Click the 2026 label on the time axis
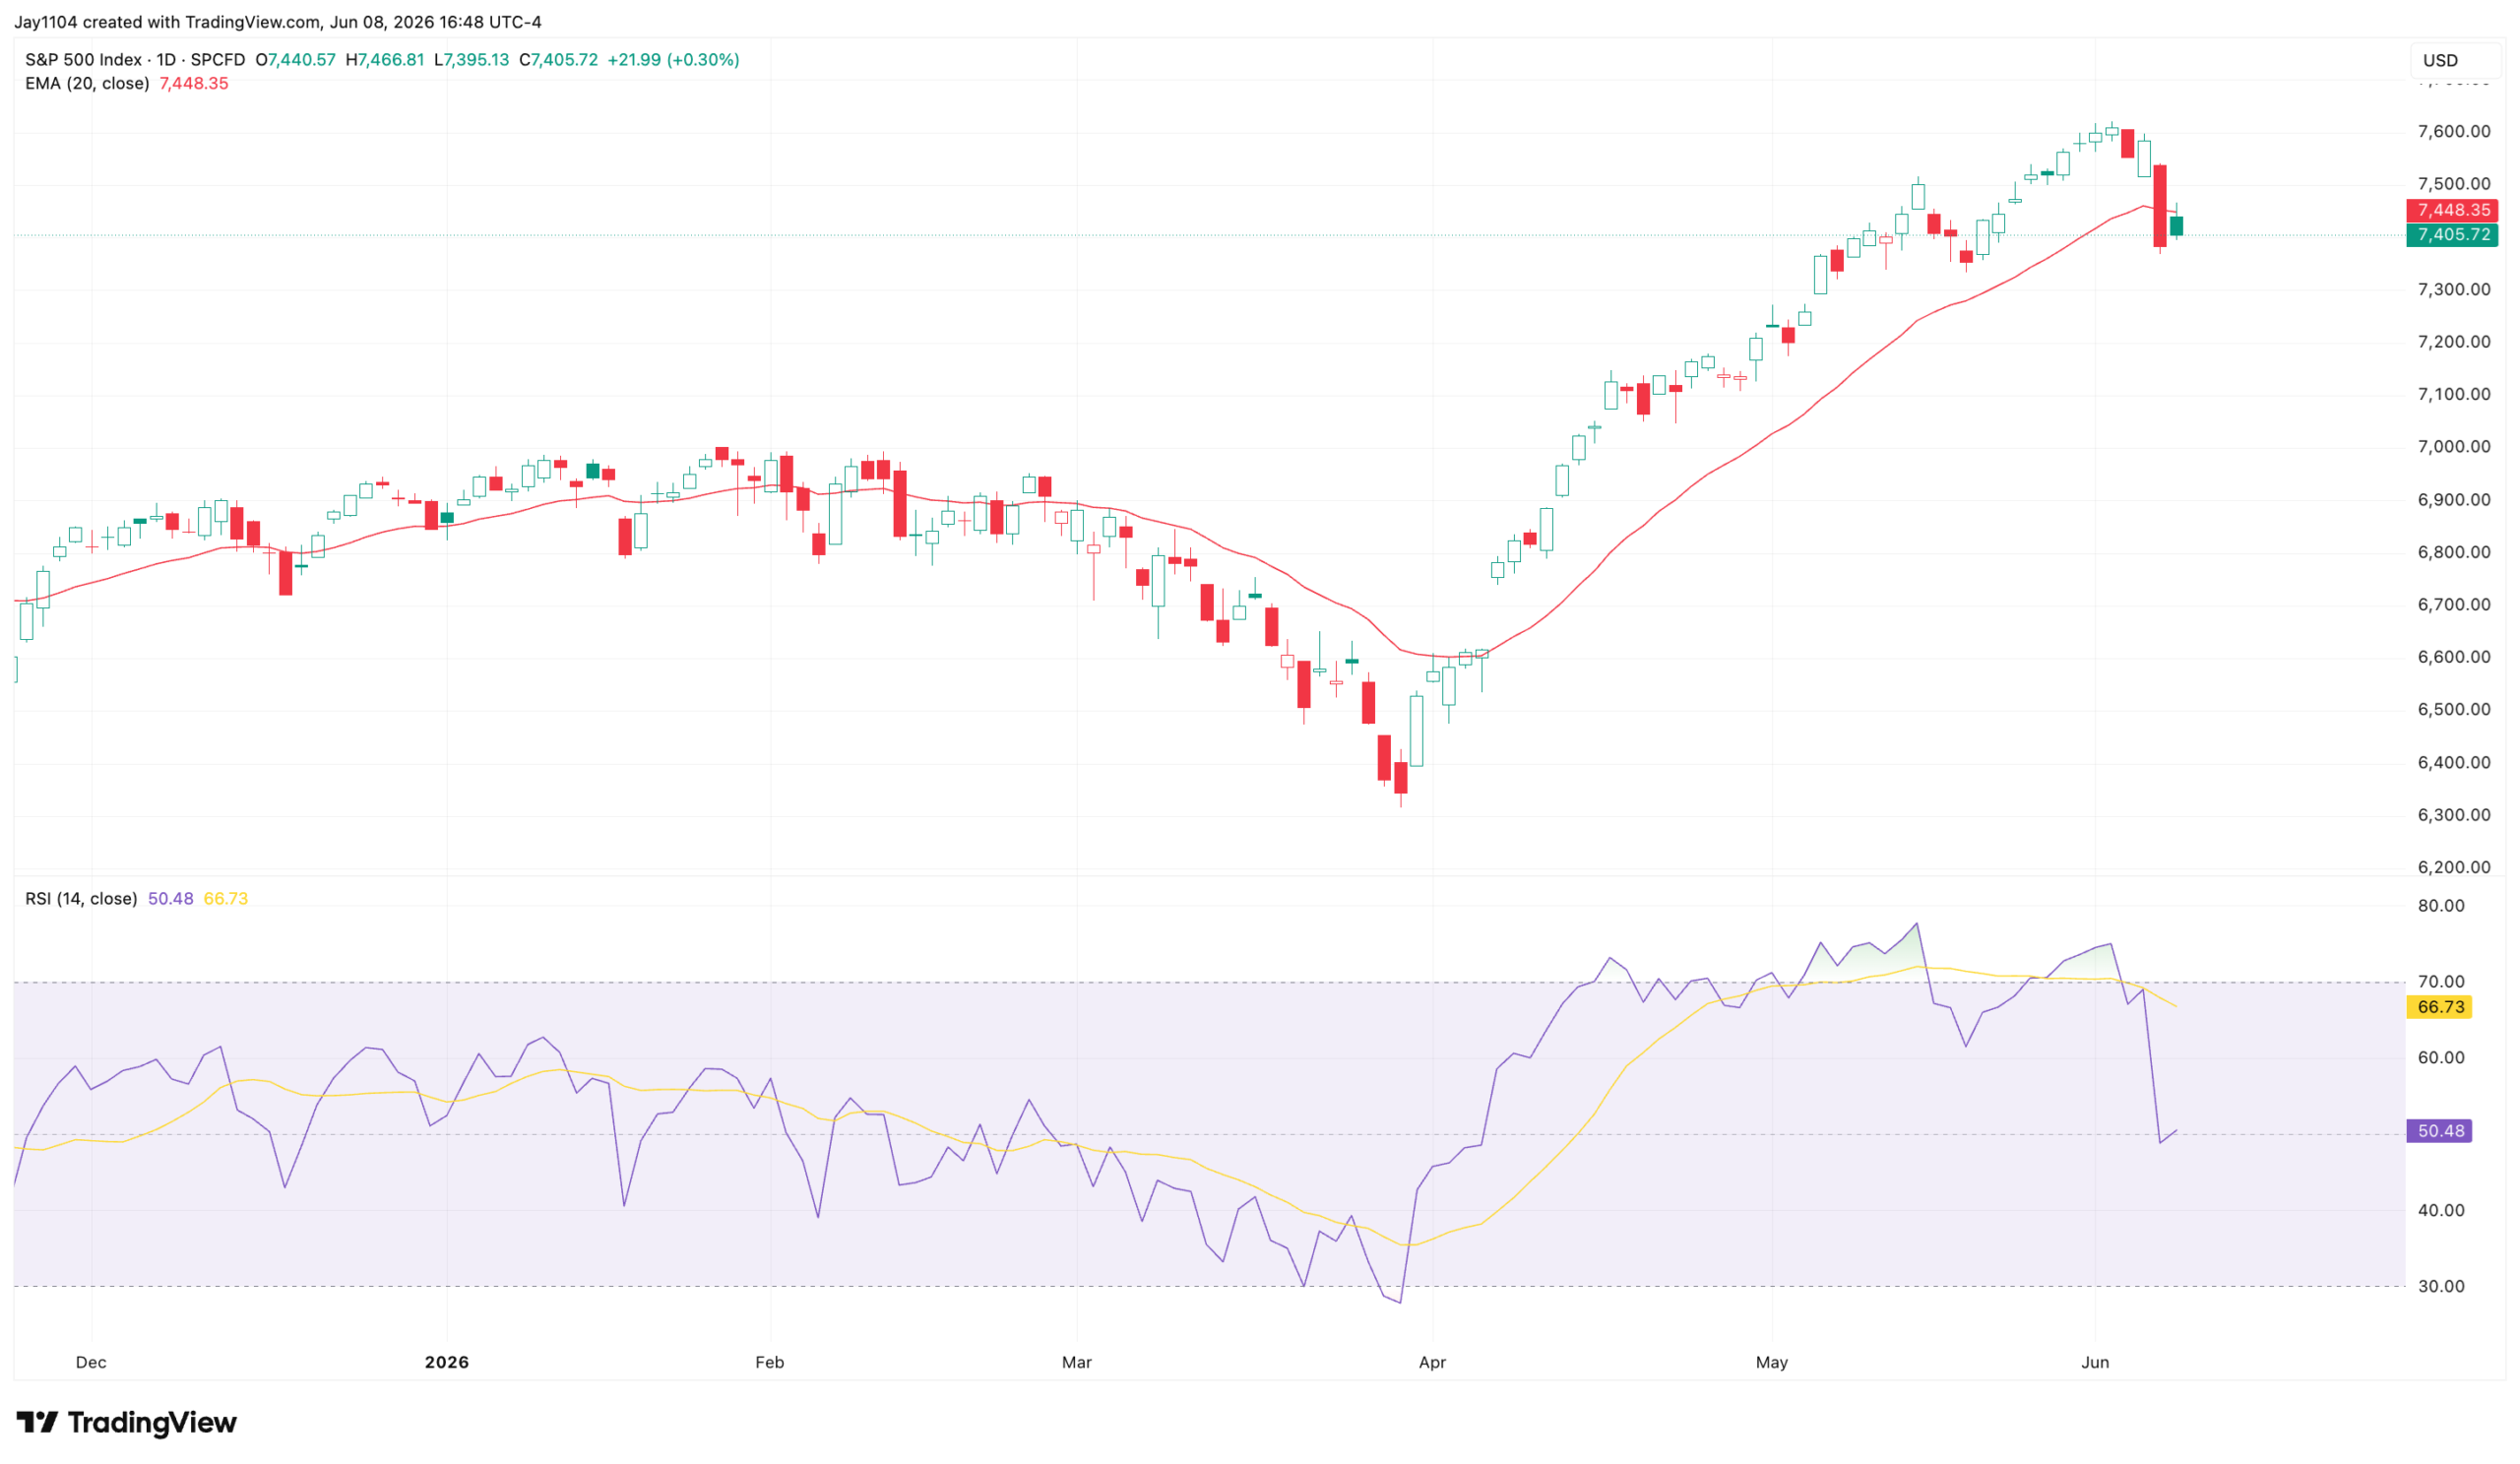2520x1464 pixels. [x=446, y=1362]
